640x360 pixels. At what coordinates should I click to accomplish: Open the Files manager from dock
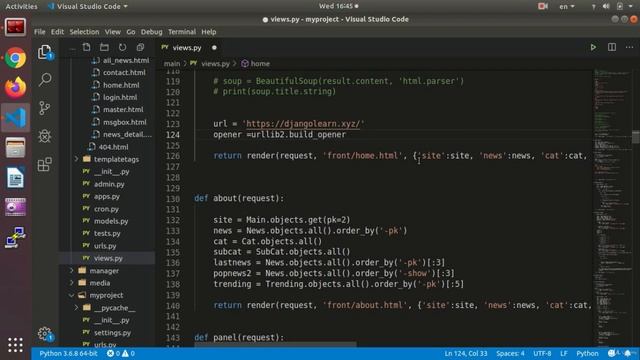coord(16,147)
